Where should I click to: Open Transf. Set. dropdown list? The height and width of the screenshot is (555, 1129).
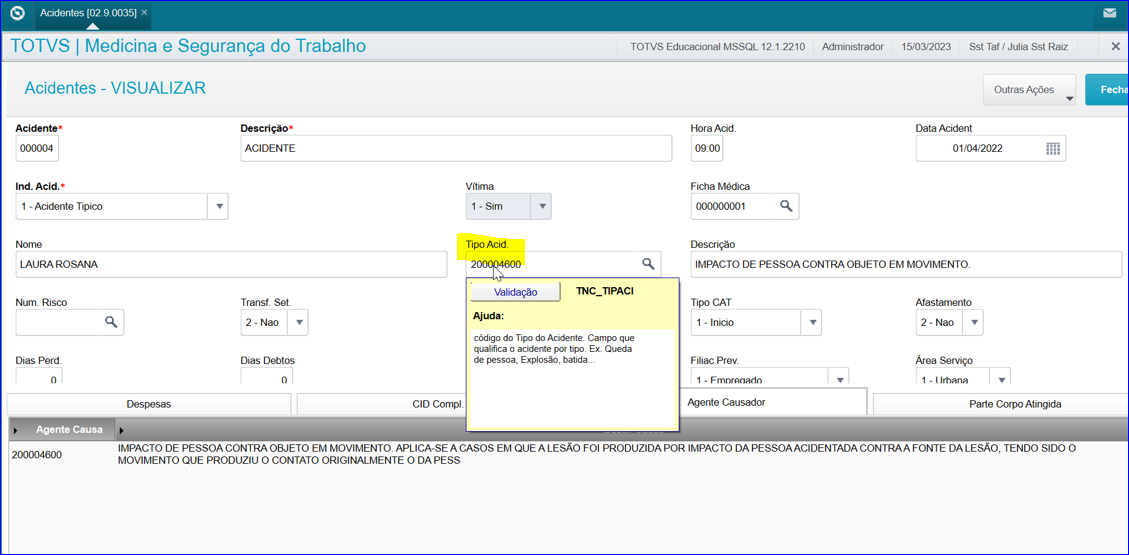click(297, 323)
